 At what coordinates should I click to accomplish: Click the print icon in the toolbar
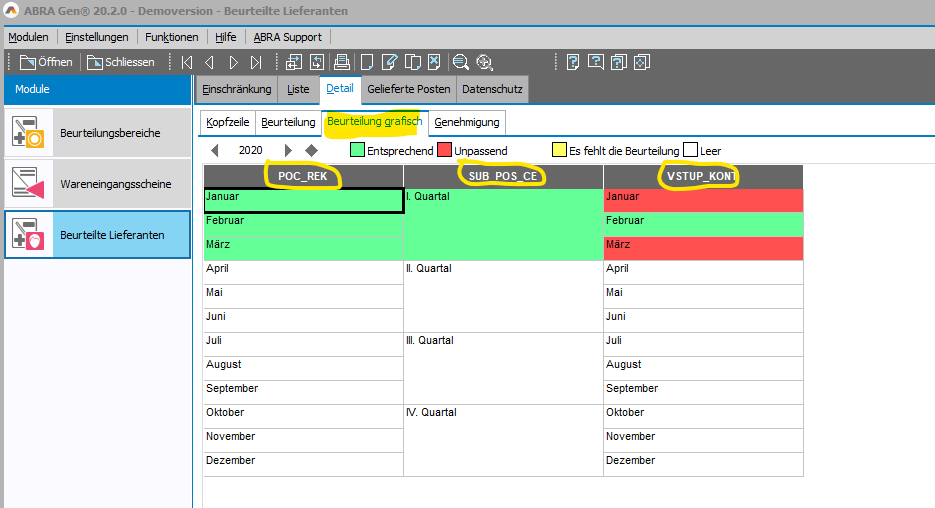click(341, 62)
